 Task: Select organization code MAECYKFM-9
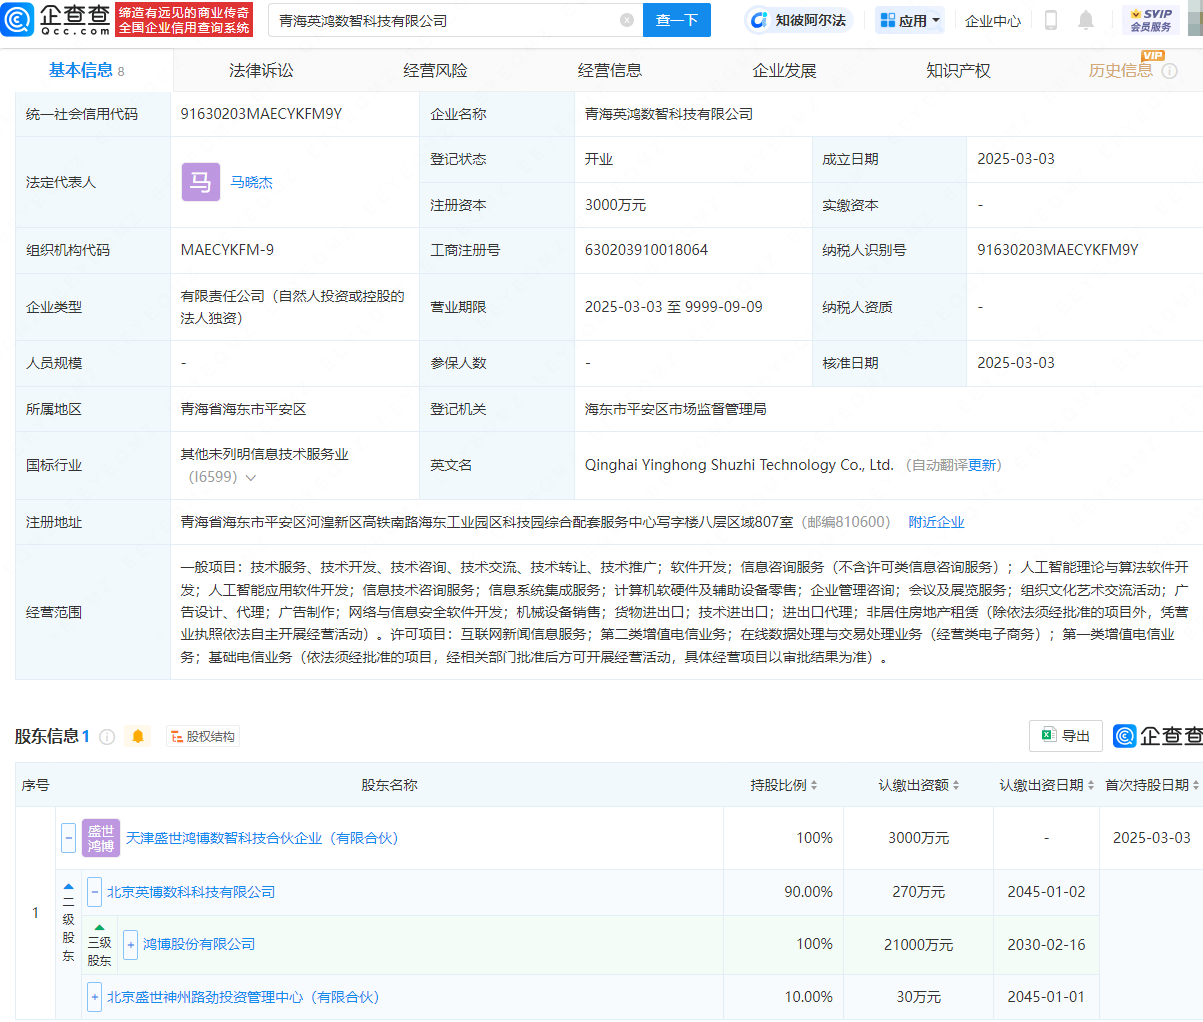click(x=227, y=250)
